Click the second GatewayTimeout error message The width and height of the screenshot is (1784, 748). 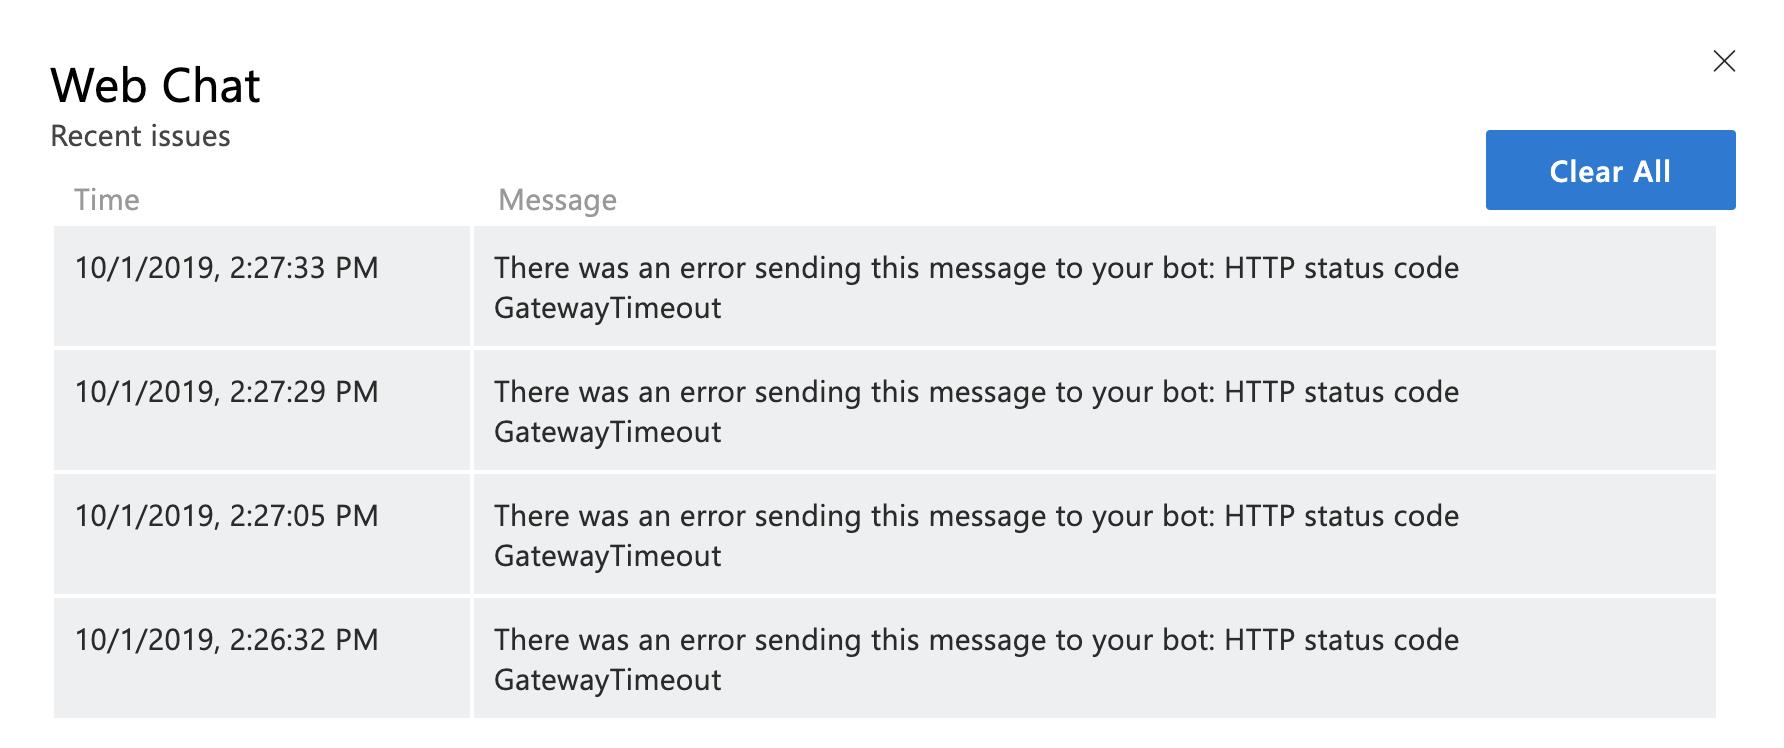[x=977, y=410]
